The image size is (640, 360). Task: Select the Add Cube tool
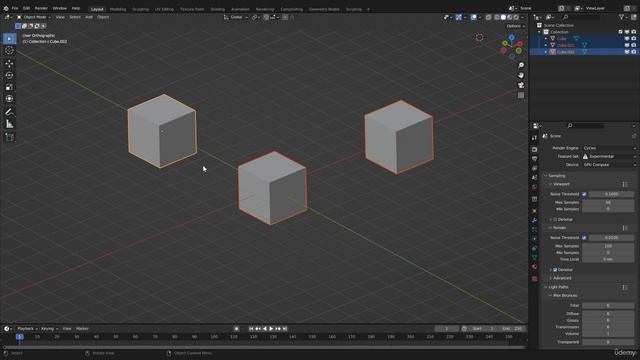tap(9, 137)
